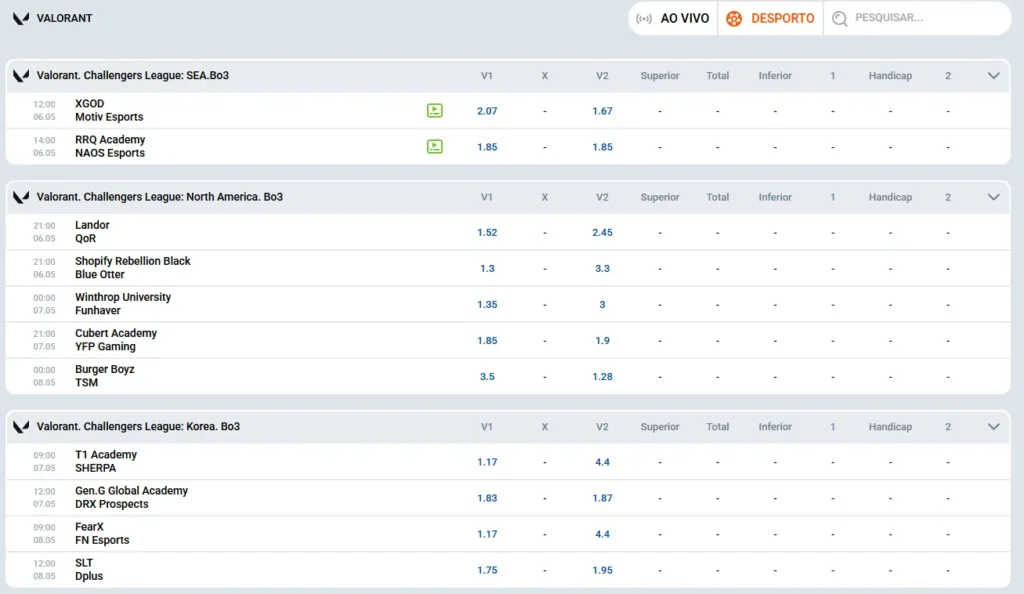Click Total column header in Korea section
Viewport: 1024px width, 594px height.
pos(717,427)
